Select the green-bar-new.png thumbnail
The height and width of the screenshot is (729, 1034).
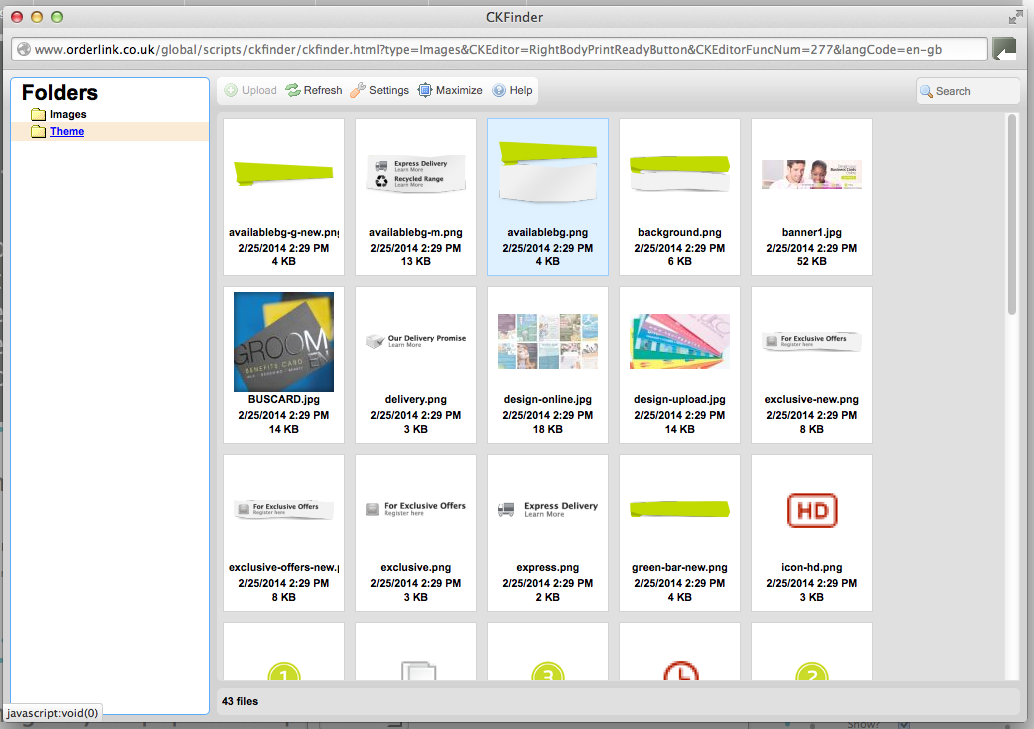coord(680,509)
